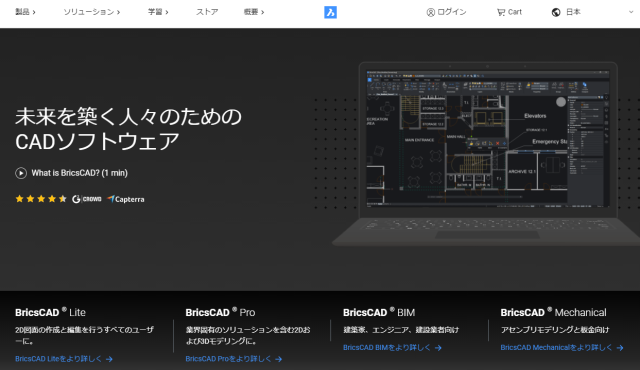Click the globe language icon

[x=556, y=12]
